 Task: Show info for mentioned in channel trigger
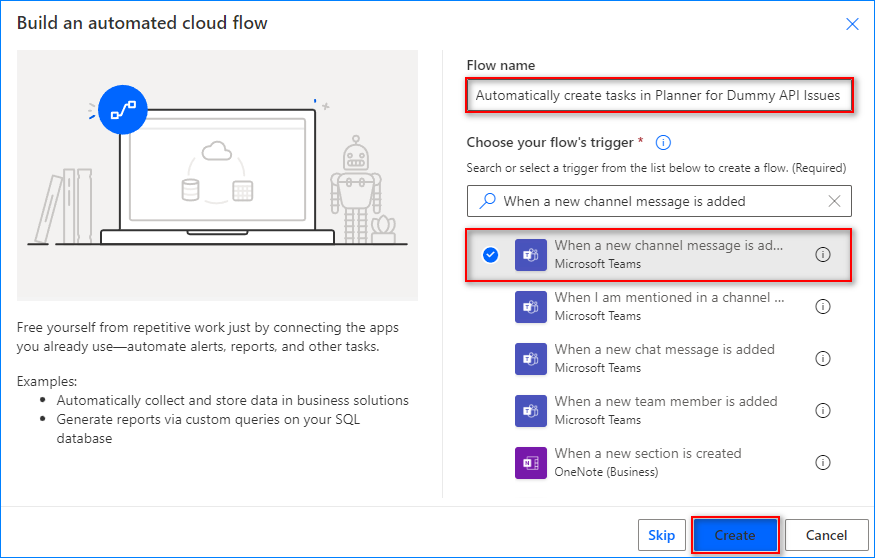(x=823, y=307)
